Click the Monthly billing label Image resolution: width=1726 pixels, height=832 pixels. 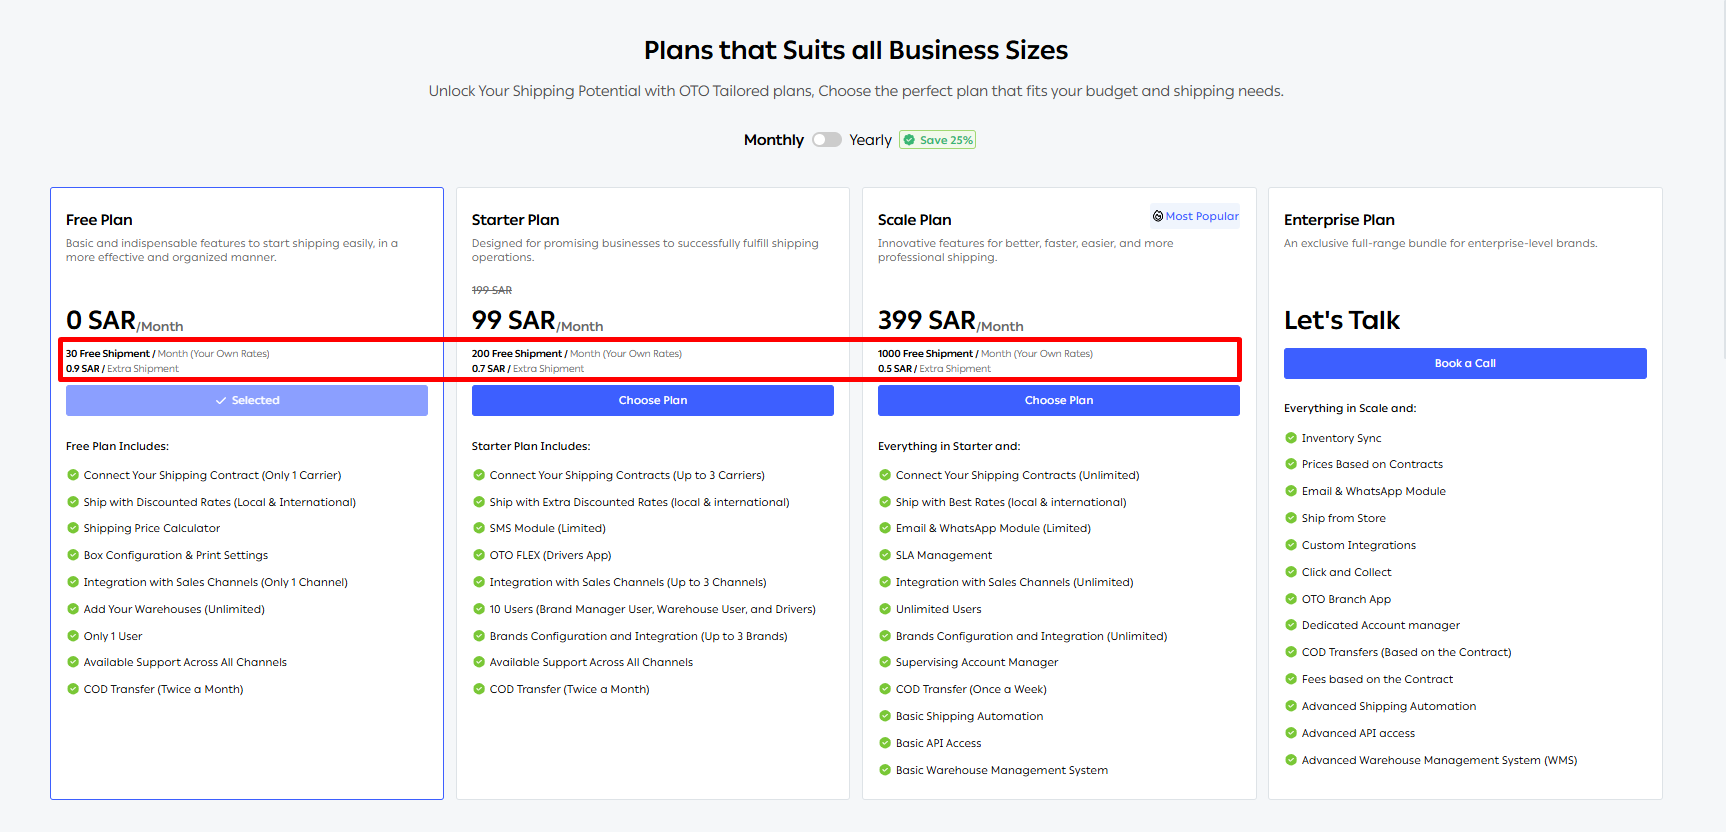(x=773, y=140)
